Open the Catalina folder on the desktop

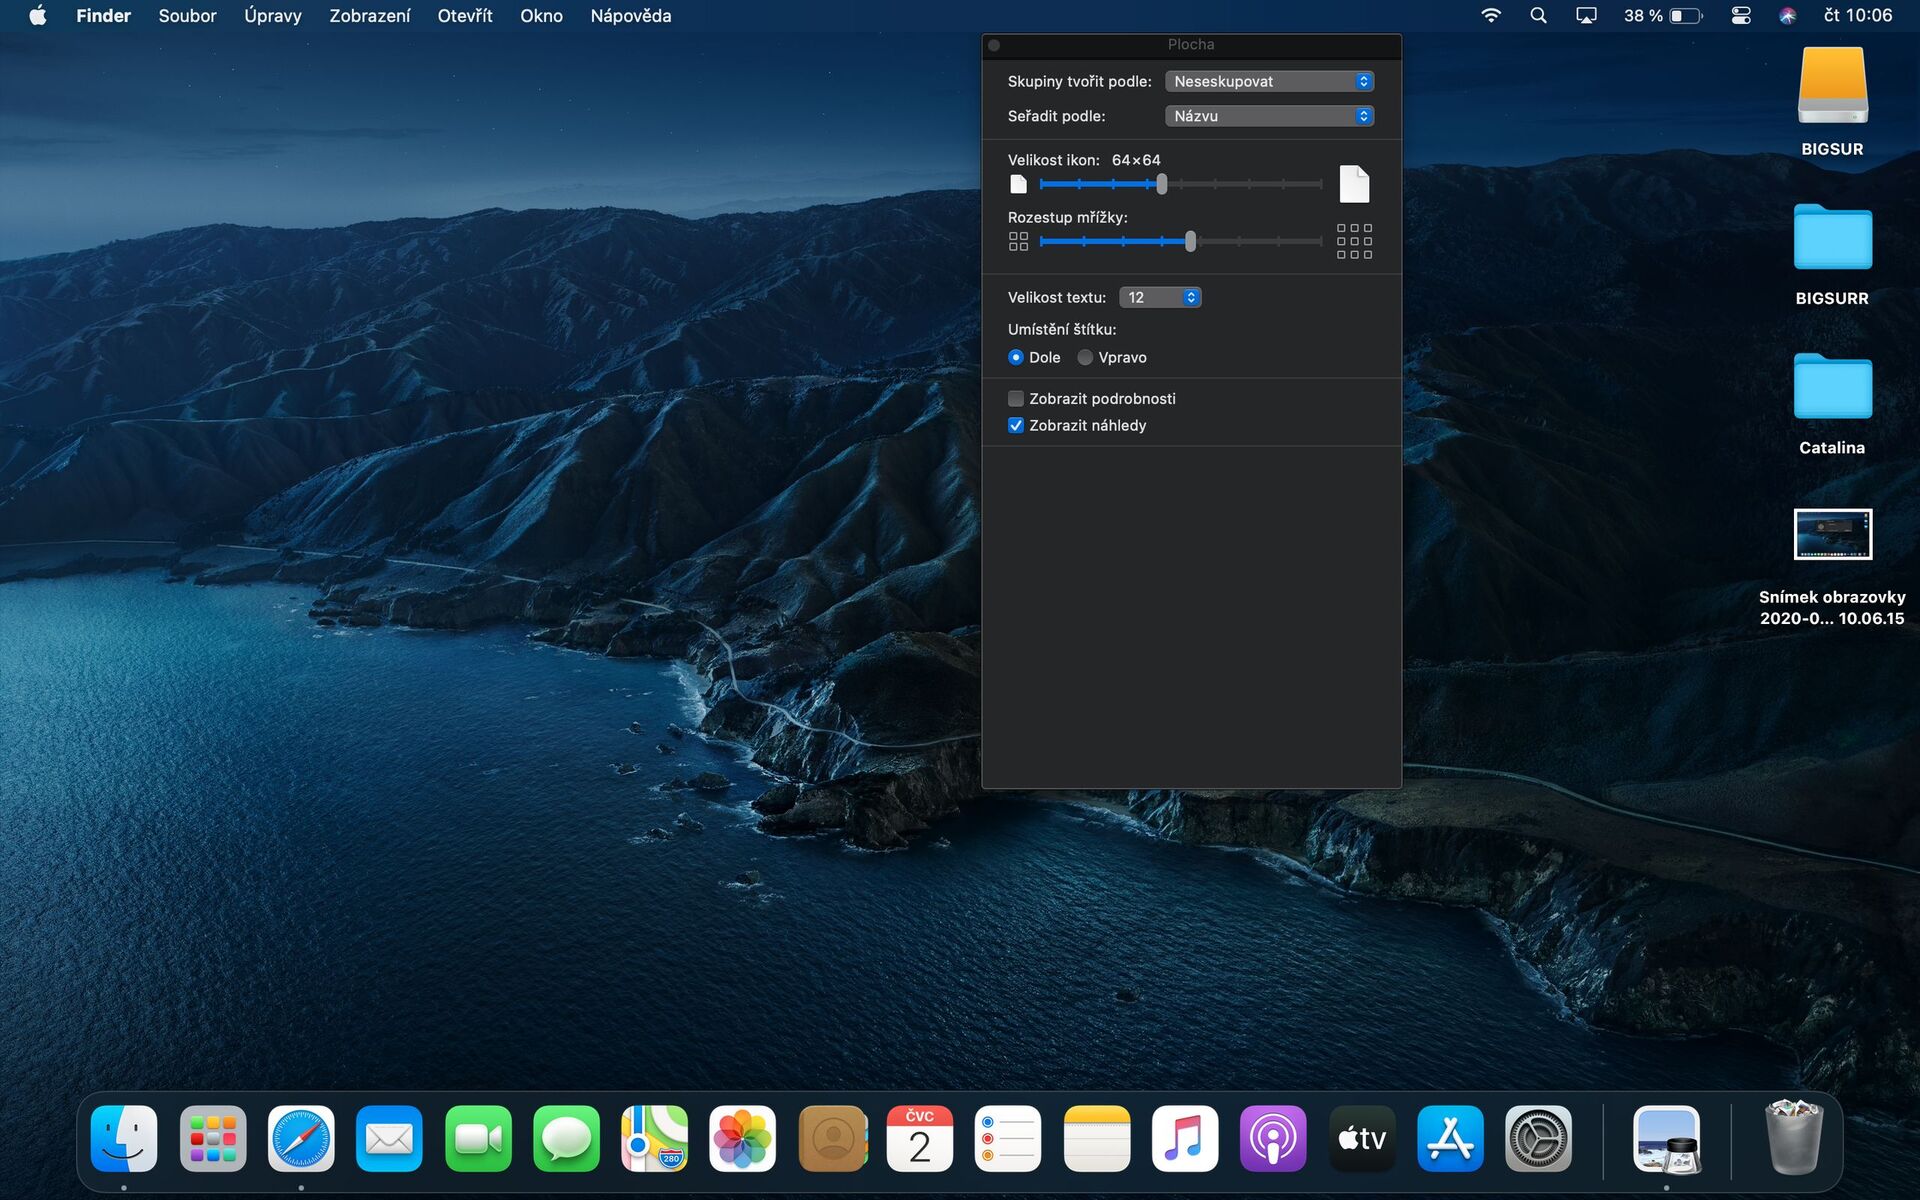1832,387
